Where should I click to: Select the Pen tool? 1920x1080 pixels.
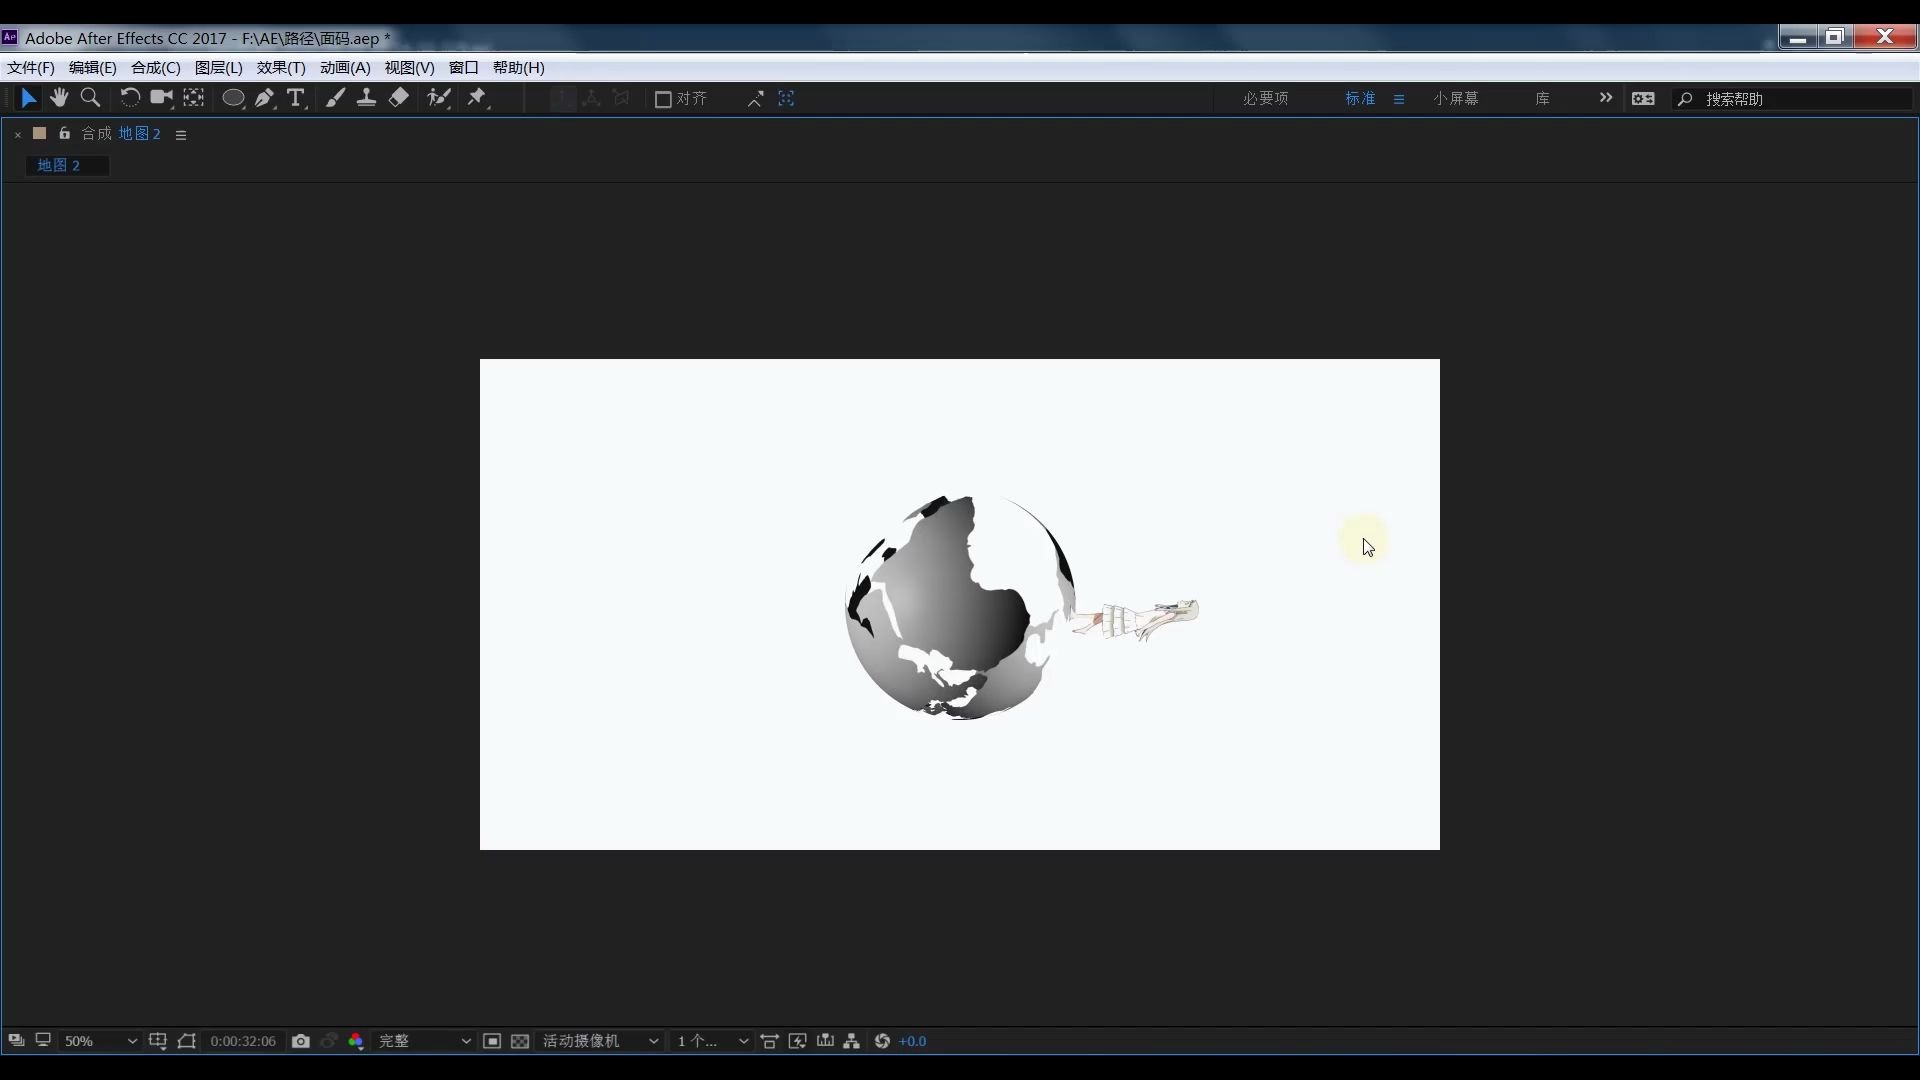(x=264, y=98)
